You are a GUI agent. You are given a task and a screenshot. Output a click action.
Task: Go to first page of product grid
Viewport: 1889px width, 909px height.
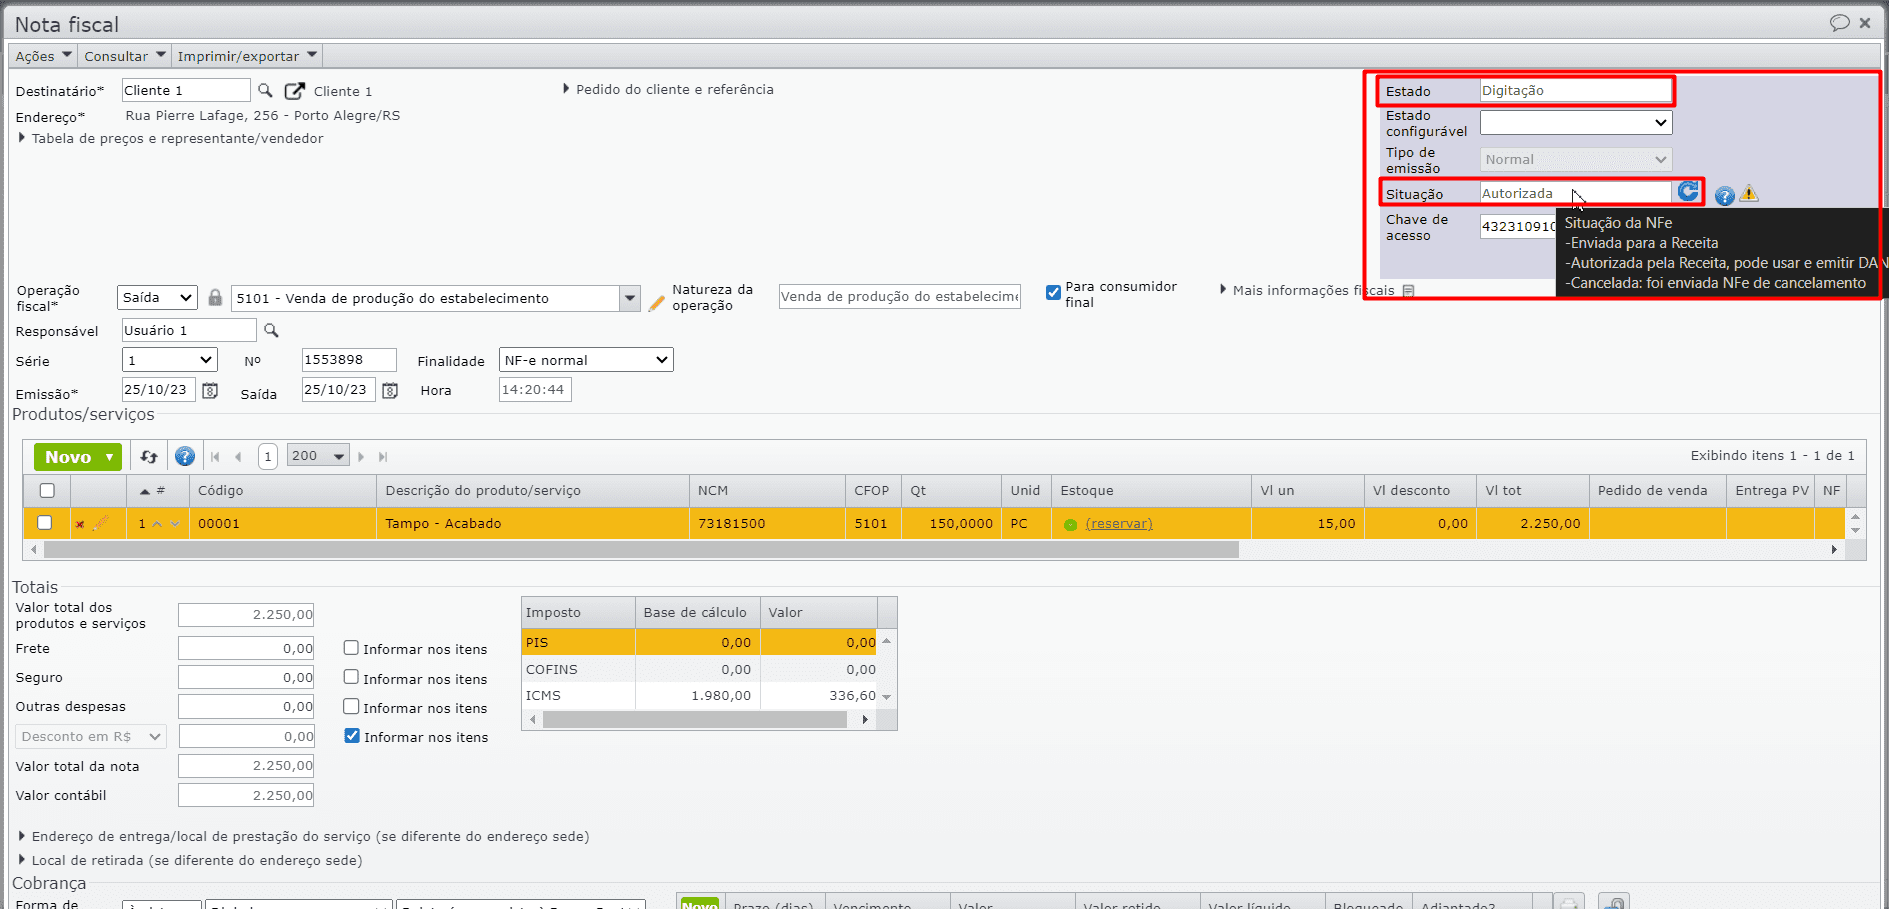coord(215,457)
